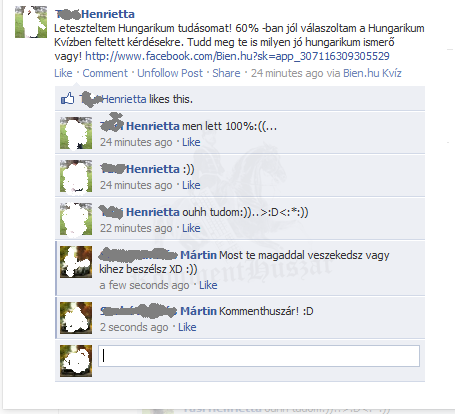Click the thumbs-up icon beside 'likes this'
The image size is (455, 414).
67,99
